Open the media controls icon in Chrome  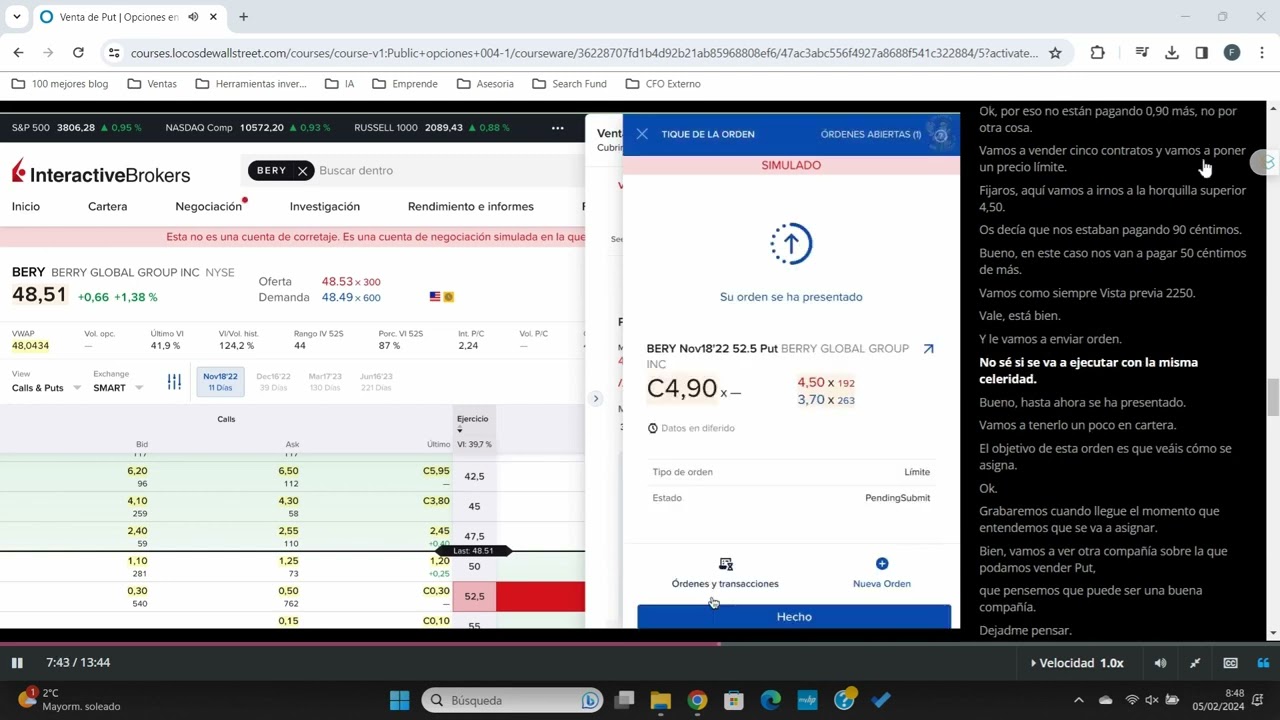click(1141, 53)
